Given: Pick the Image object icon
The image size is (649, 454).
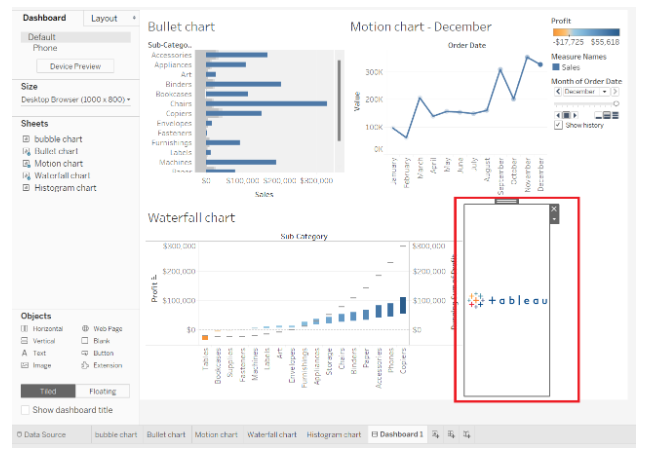Looking at the screenshot, I should click(25, 365).
